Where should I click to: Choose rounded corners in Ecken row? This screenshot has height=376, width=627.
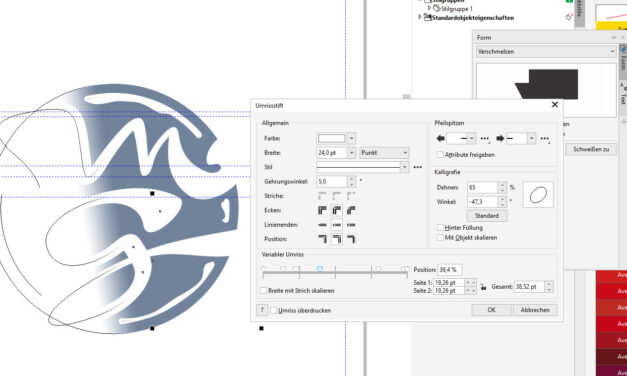pyautogui.click(x=337, y=210)
